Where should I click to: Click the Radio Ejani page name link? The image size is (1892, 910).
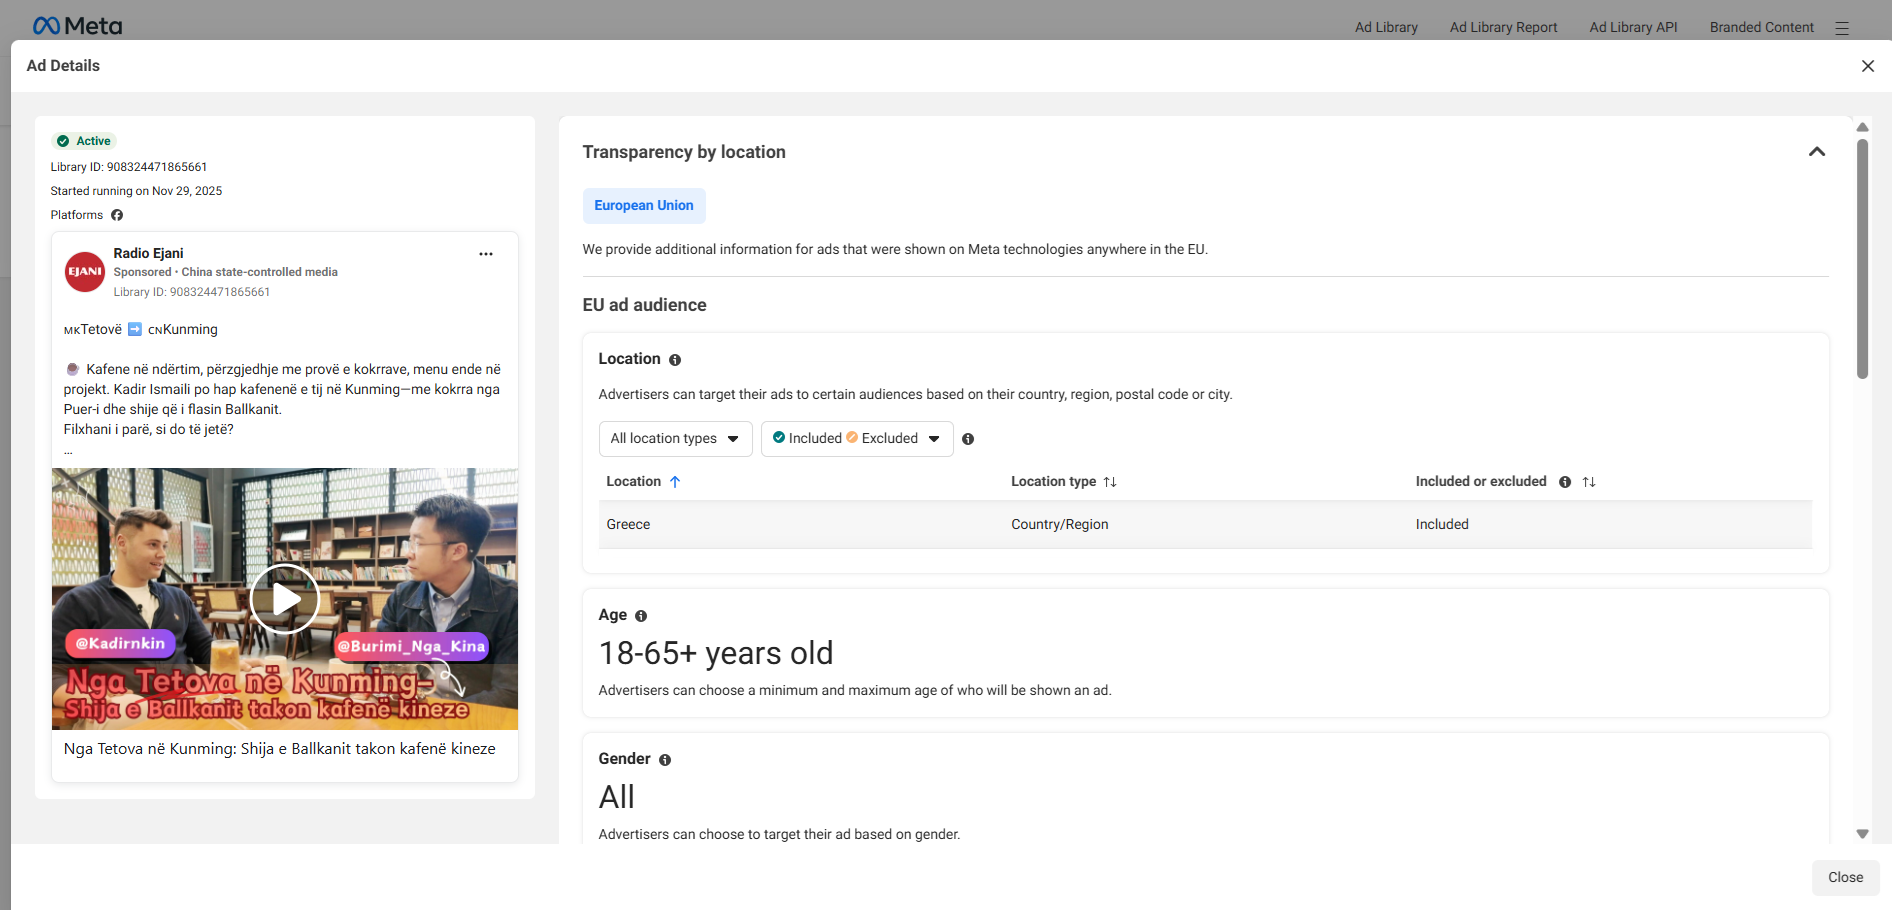pyautogui.click(x=148, y=253)
